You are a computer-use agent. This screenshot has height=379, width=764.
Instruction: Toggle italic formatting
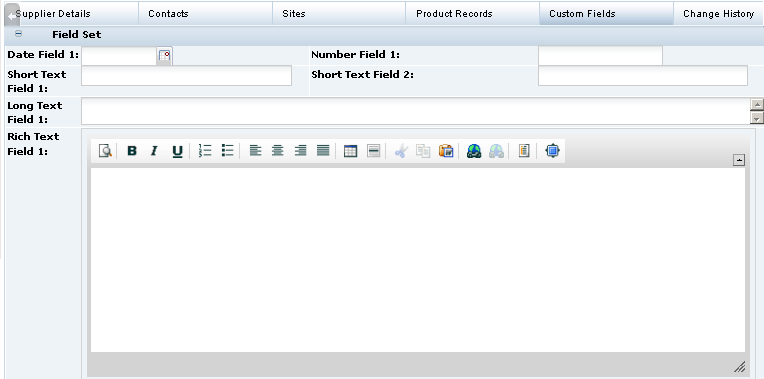[x=154, y=151]
